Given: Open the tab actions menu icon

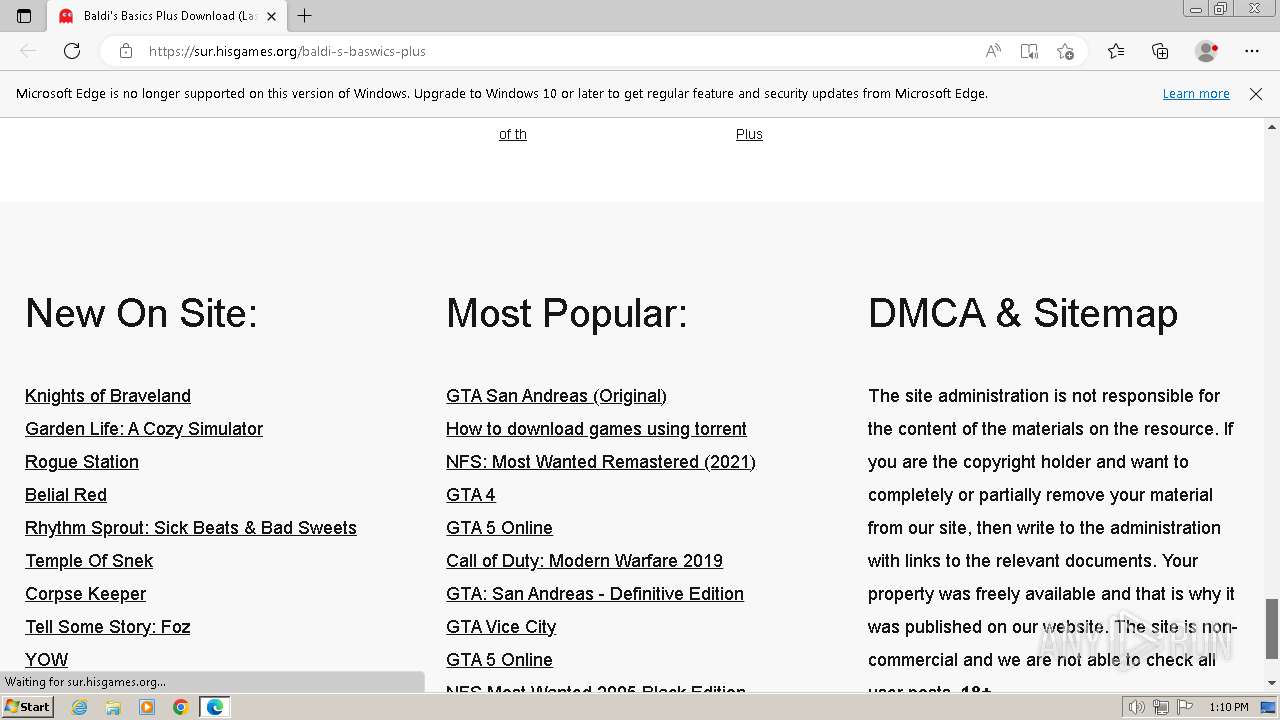Looking at the screenshot, I should pyautogui.click(x=24, y=16).
